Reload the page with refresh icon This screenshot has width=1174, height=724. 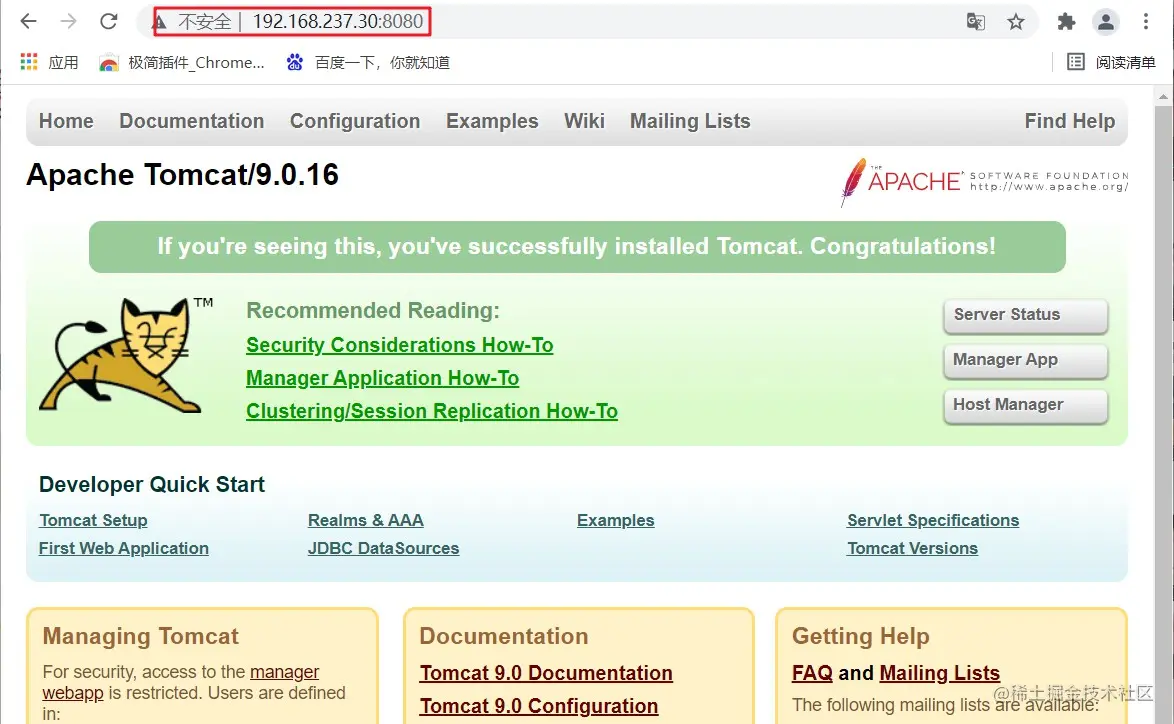click(109, 21)
